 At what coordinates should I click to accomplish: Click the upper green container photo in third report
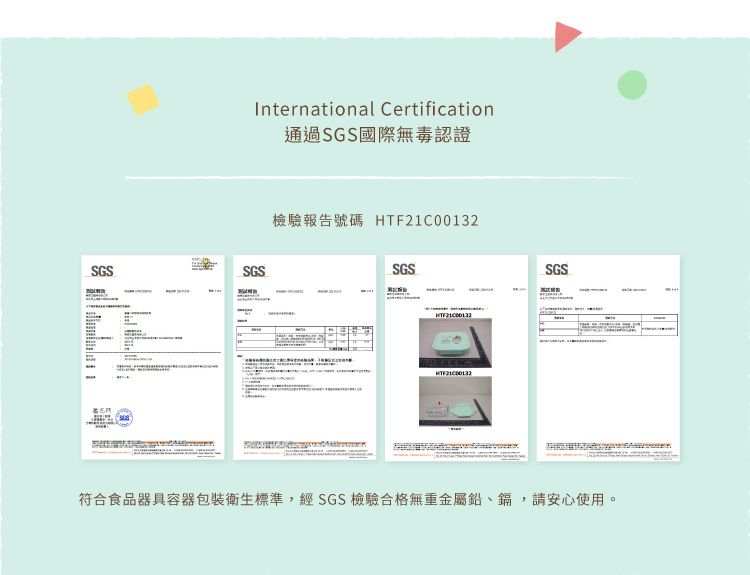pyautogui.click(x=455, y=343)
